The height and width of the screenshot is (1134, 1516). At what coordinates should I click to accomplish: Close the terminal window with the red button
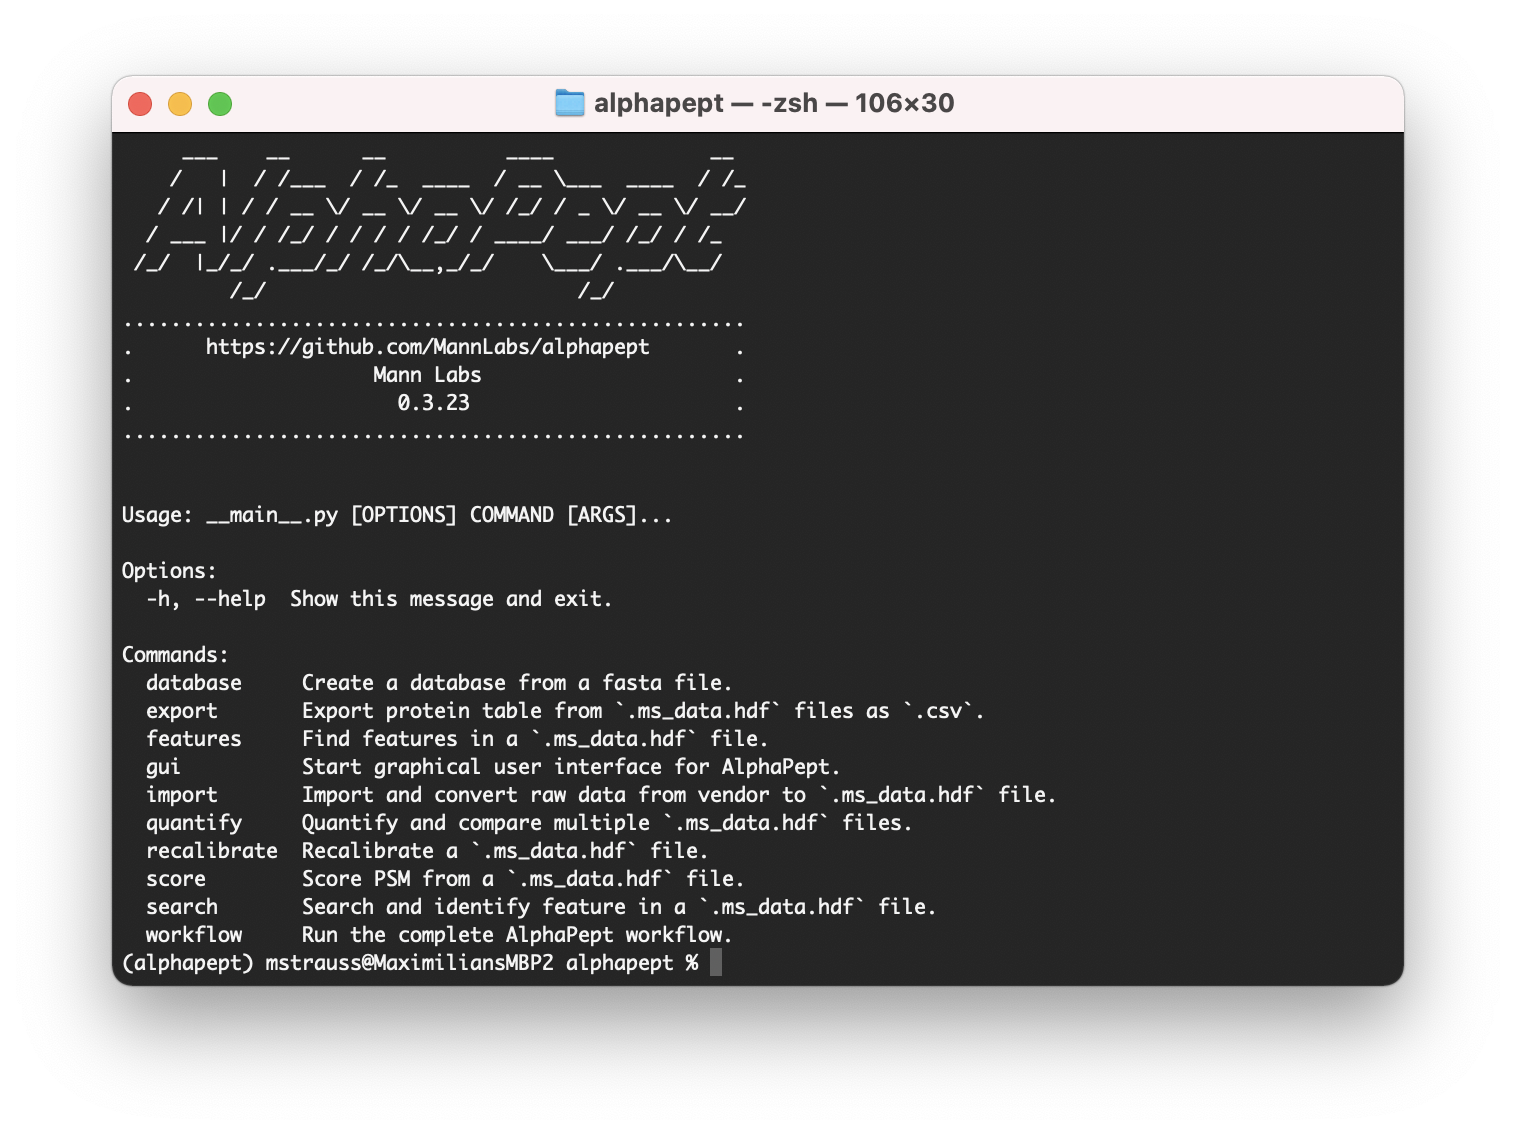point(140,104)
